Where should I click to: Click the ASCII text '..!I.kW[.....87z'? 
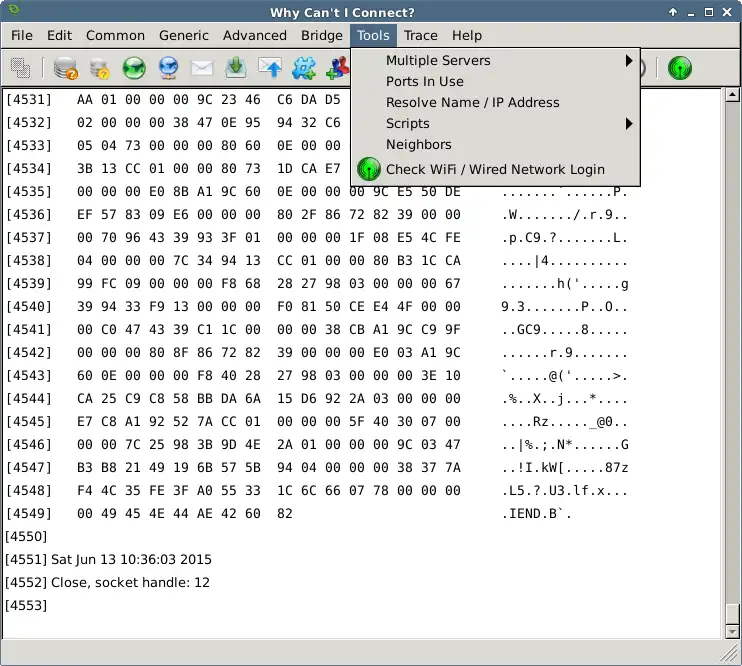coord(565,468)
